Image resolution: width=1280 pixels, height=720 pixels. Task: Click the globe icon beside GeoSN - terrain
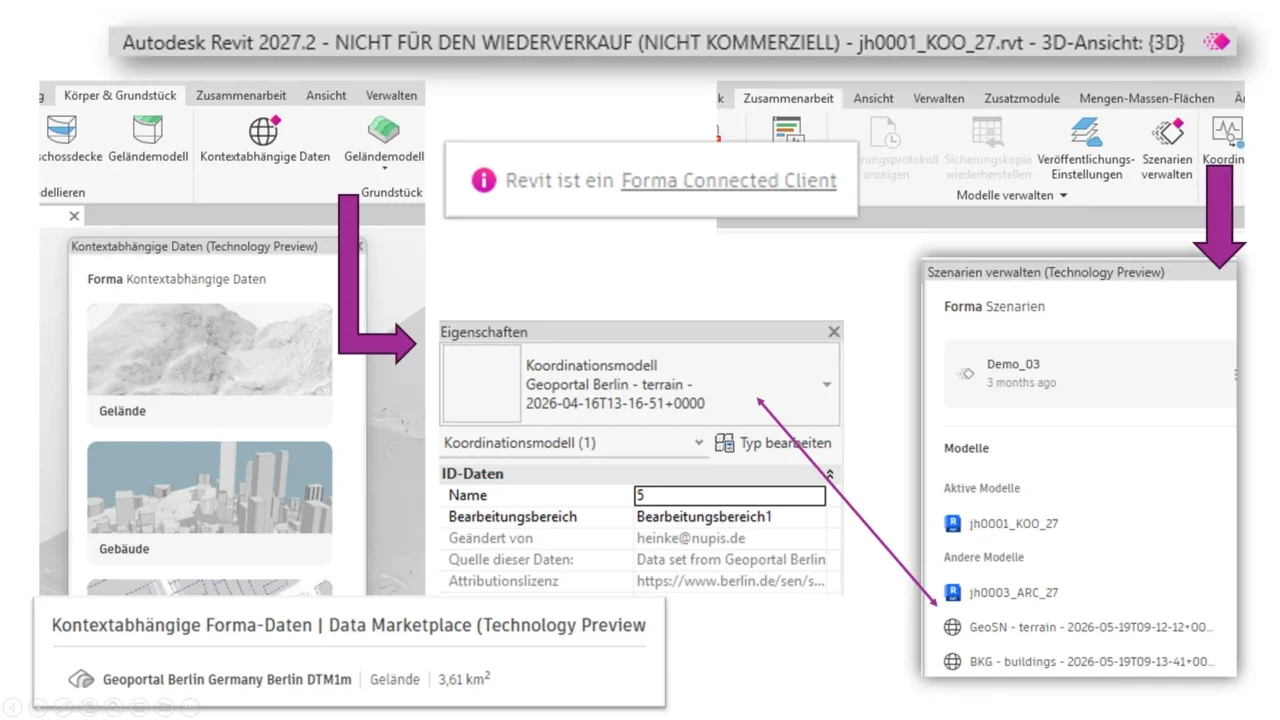coord(952,627)
